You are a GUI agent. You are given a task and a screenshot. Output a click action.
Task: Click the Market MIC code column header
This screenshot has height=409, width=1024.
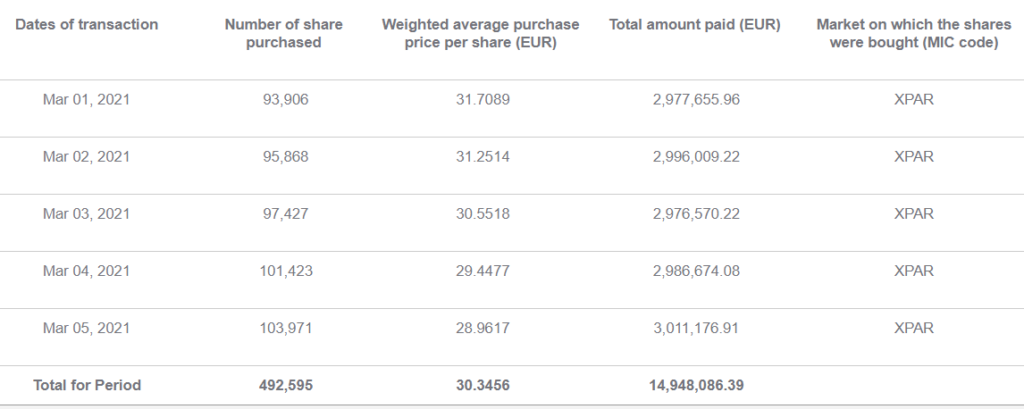[914, 33]
